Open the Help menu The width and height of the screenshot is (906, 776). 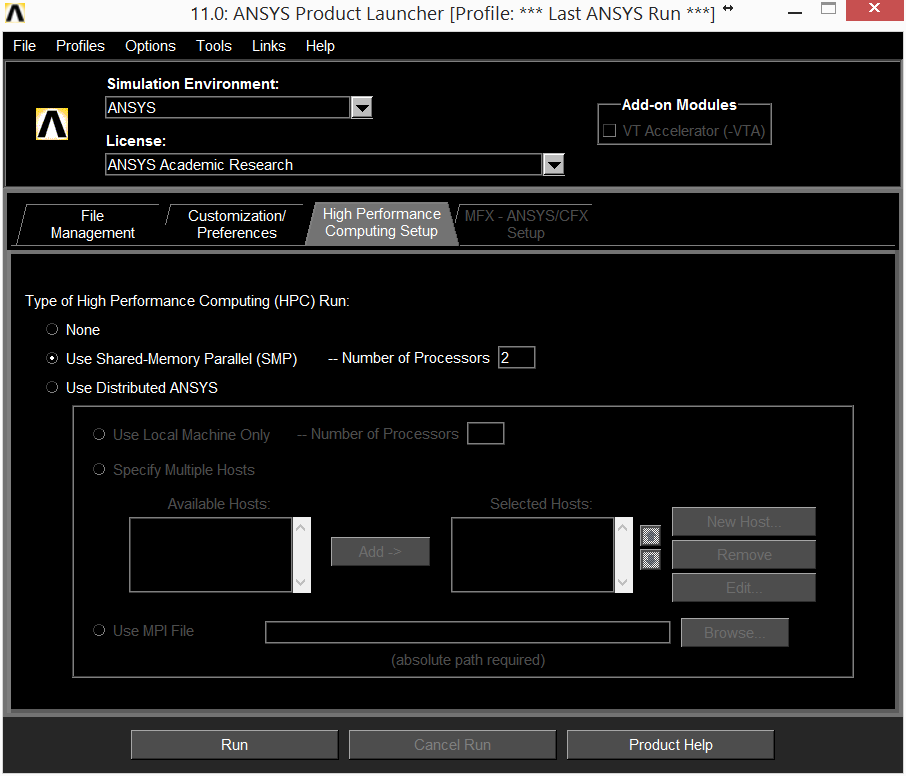pyautogui.click(x=320, y=46)
